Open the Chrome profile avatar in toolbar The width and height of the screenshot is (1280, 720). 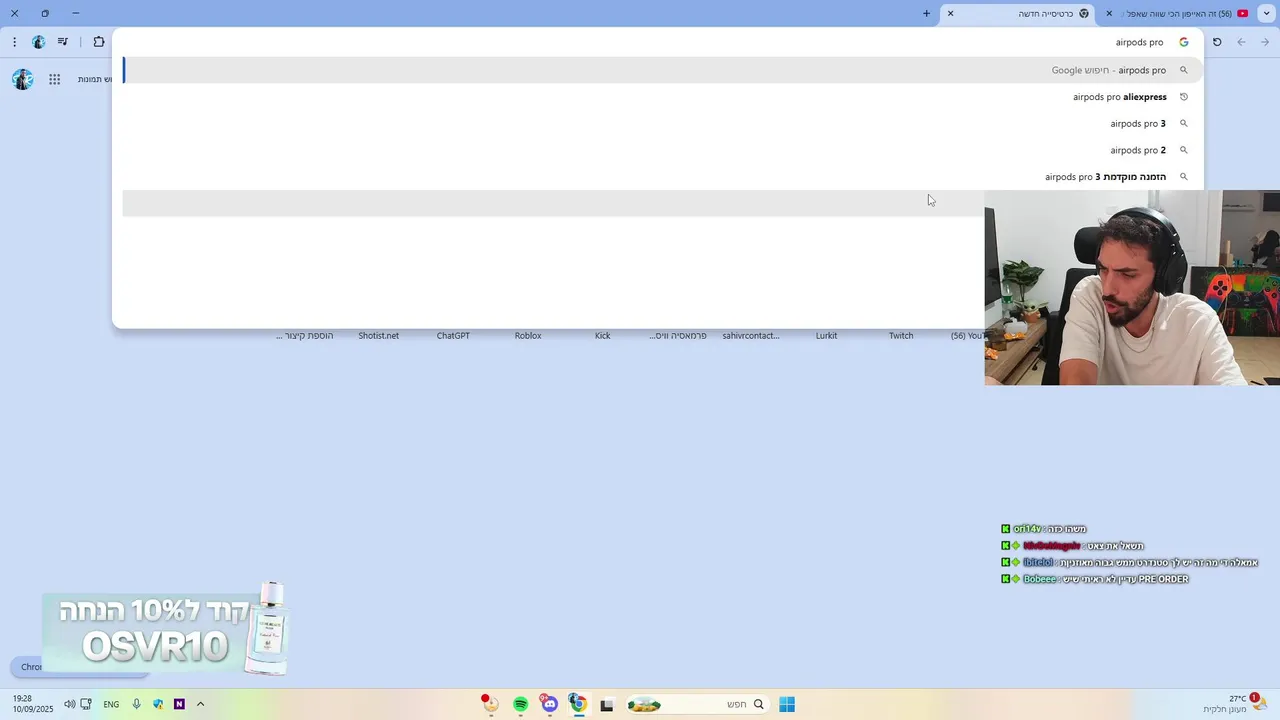click(x=38, y=42)
